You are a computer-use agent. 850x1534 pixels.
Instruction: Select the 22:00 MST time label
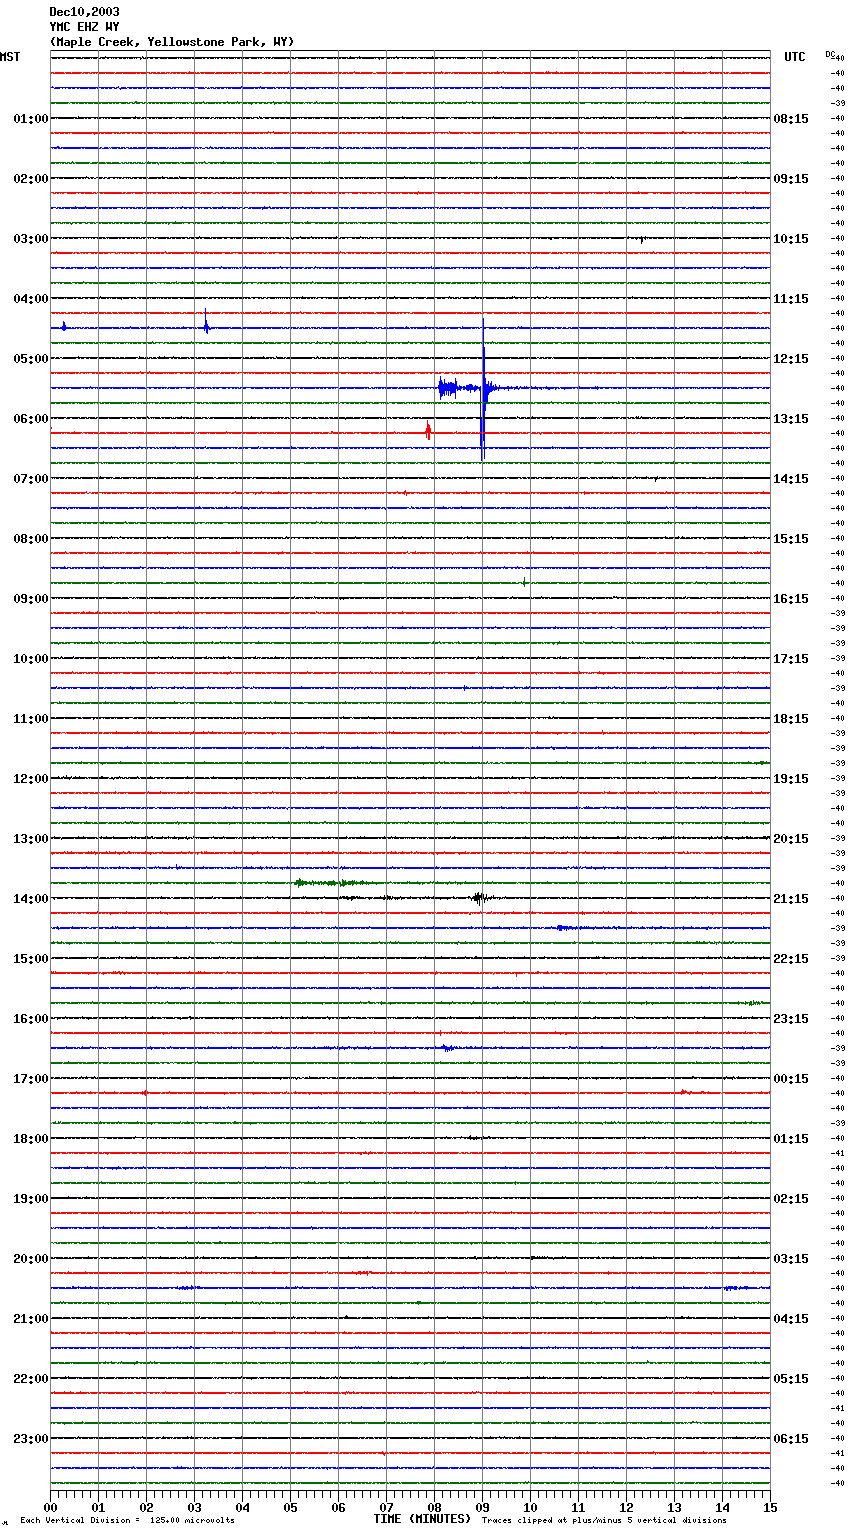(30, 1379)
